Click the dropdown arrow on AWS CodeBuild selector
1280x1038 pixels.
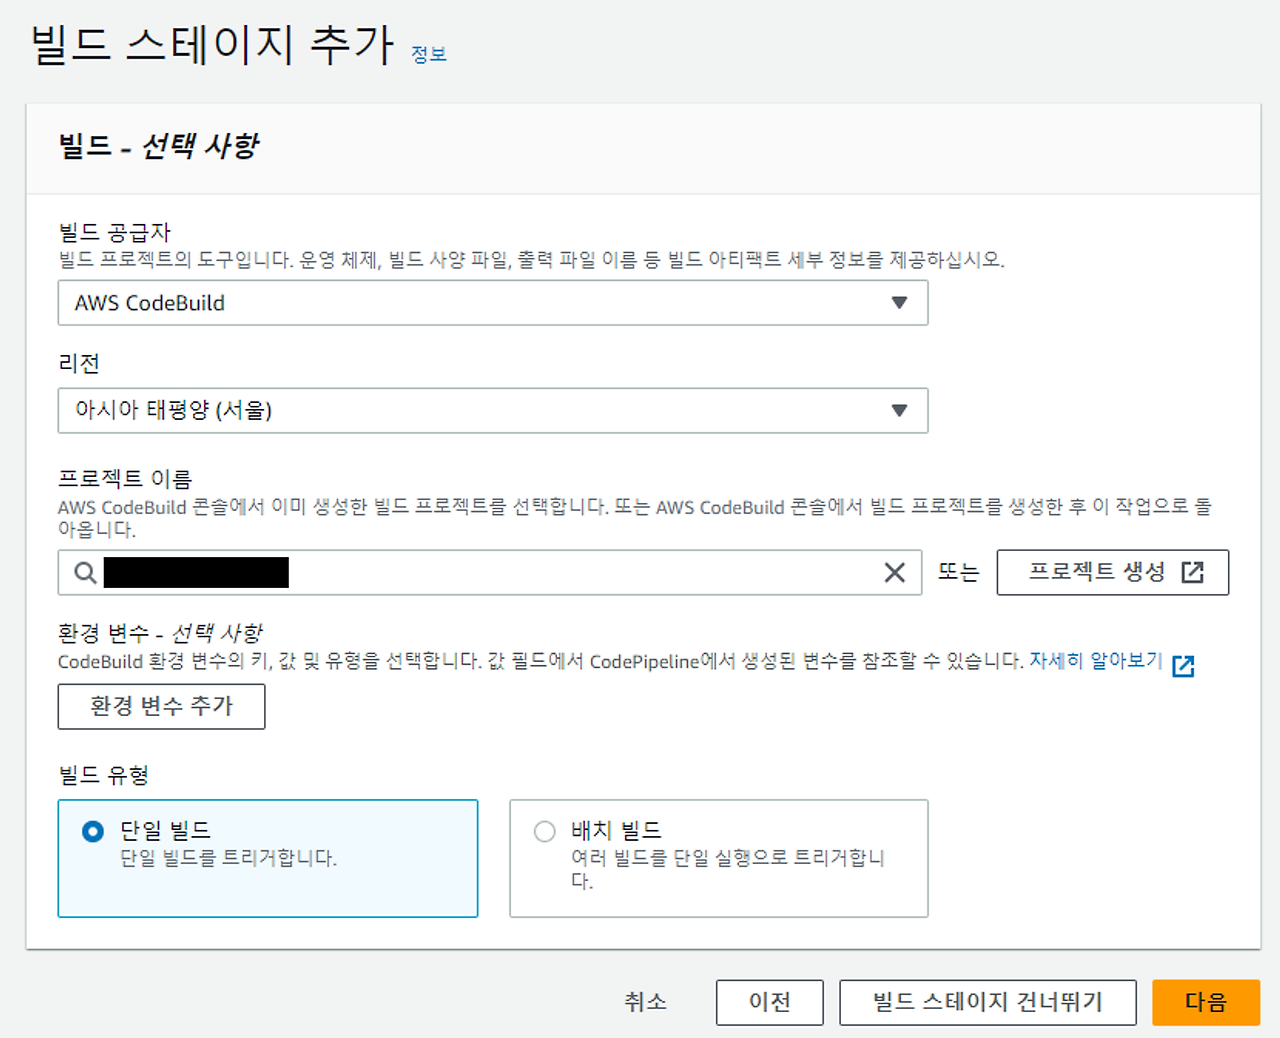tap(901, 303)
